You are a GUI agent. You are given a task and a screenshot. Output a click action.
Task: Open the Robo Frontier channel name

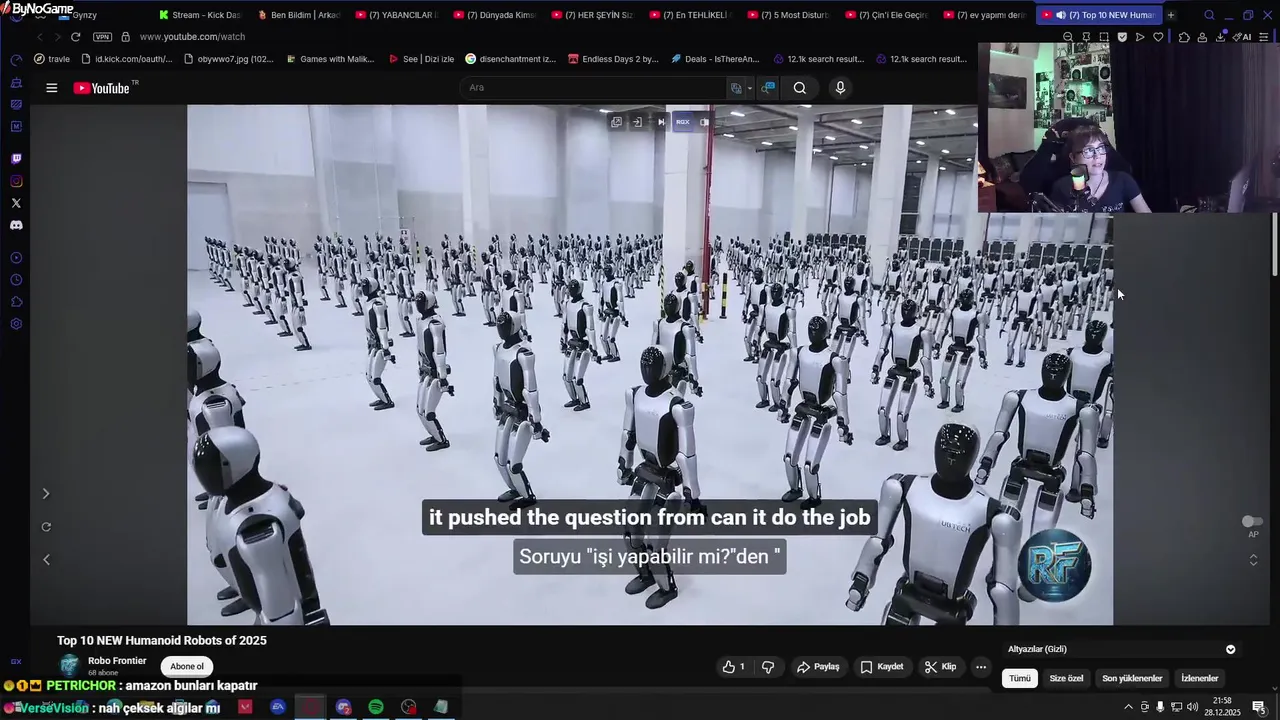(117, 661)
